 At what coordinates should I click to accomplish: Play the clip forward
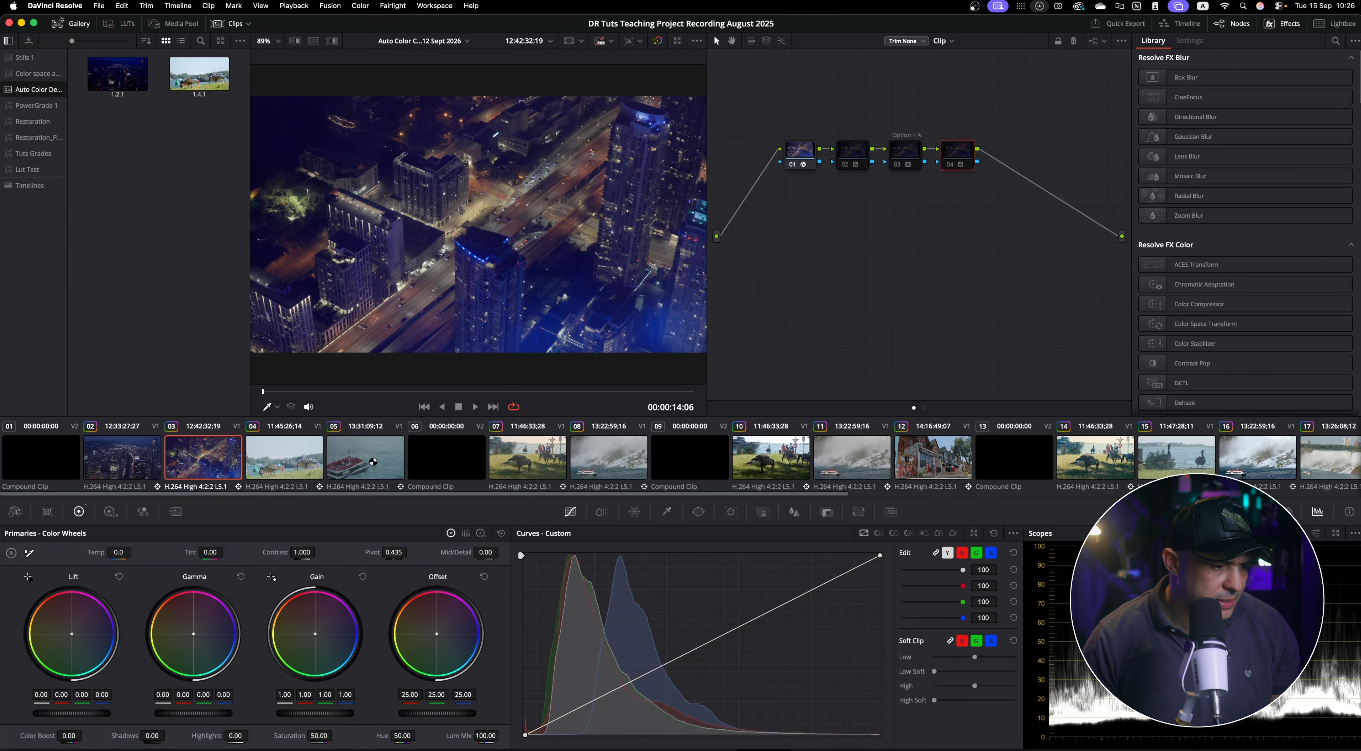pos(475,407)
